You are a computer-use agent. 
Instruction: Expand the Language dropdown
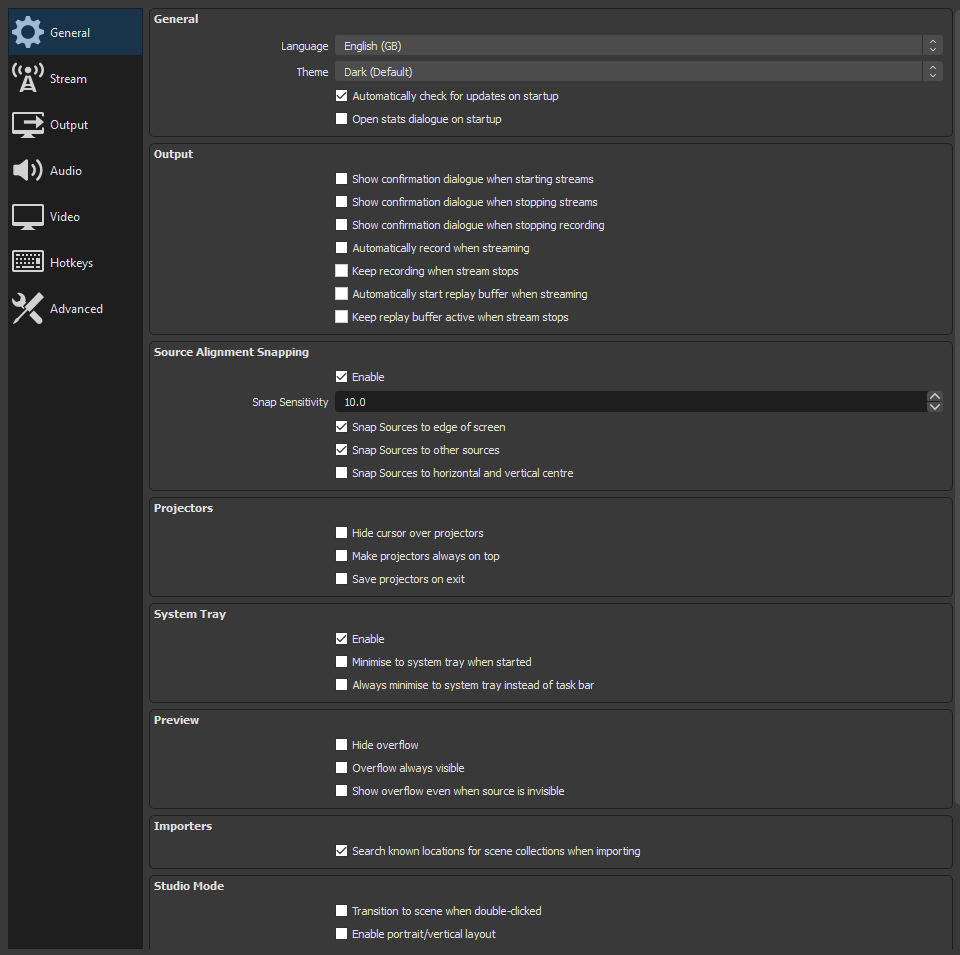638,46
